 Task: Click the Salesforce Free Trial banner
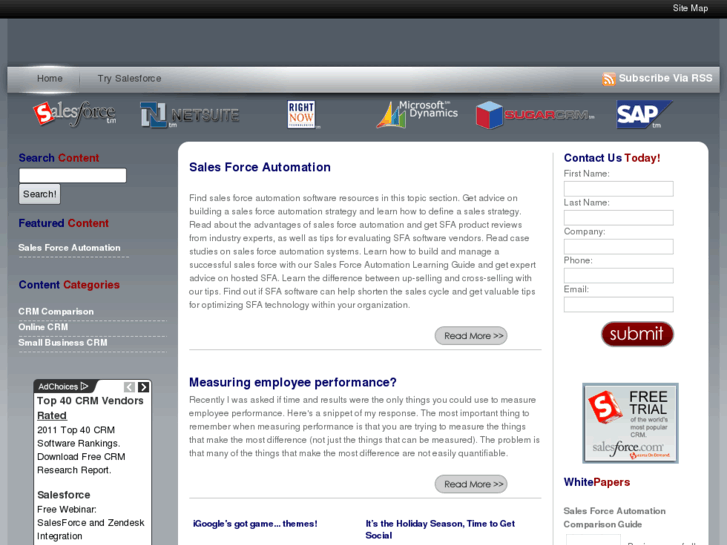coord(630,423)
